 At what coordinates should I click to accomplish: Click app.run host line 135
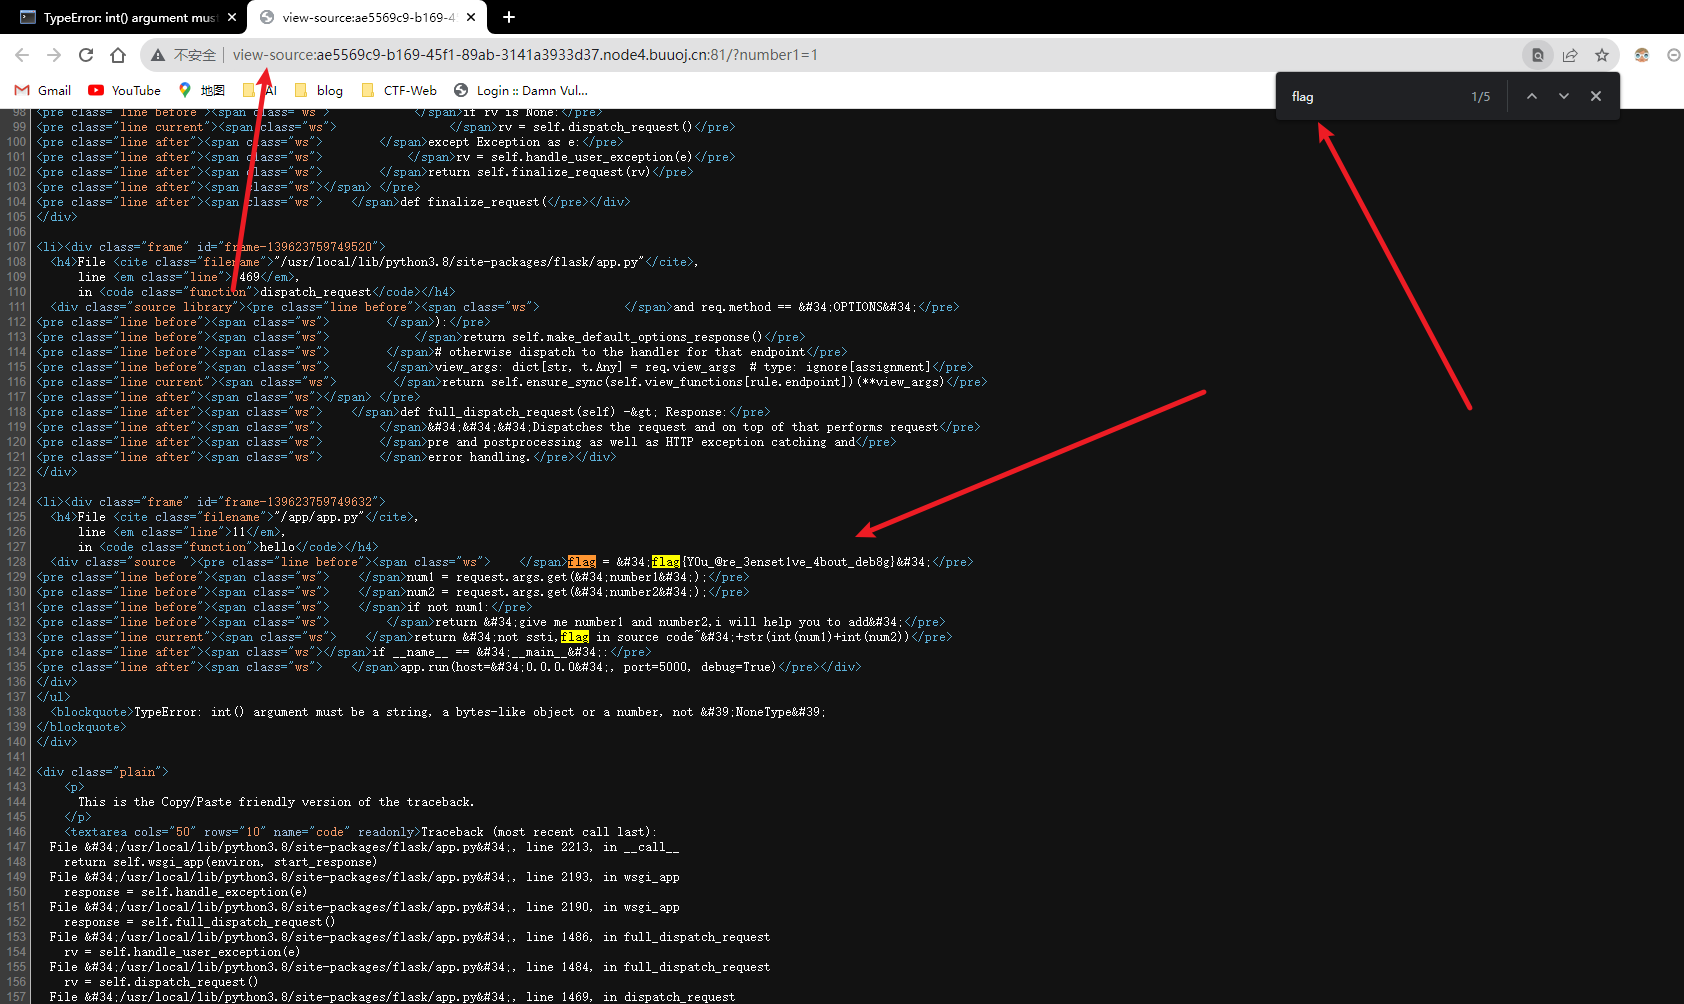(x=587, y=667)
